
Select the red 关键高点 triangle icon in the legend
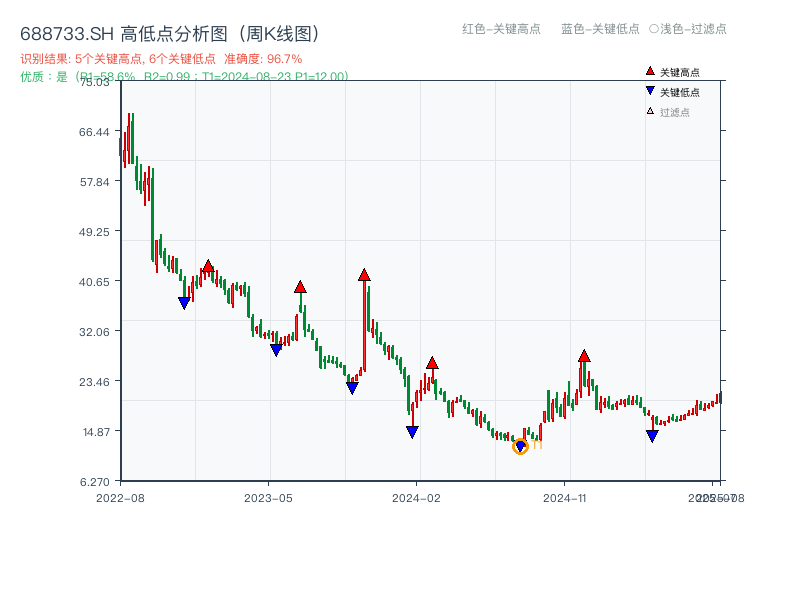point(650,71)
